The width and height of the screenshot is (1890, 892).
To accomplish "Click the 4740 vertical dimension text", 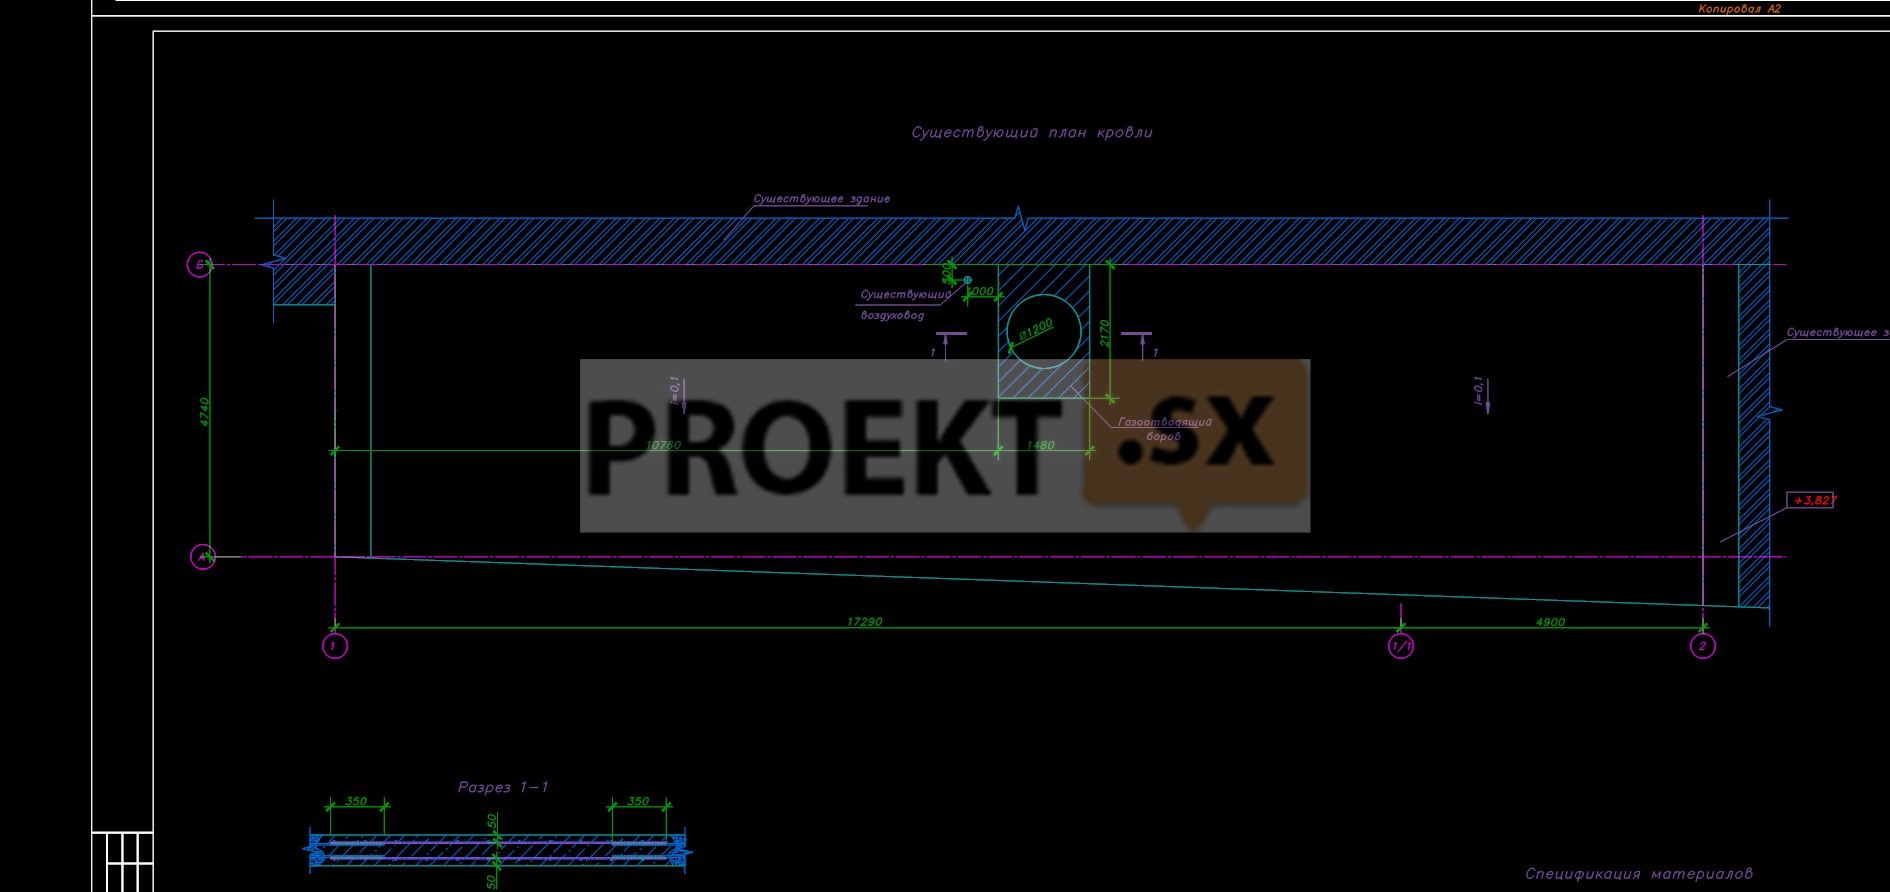I will 205,412.
